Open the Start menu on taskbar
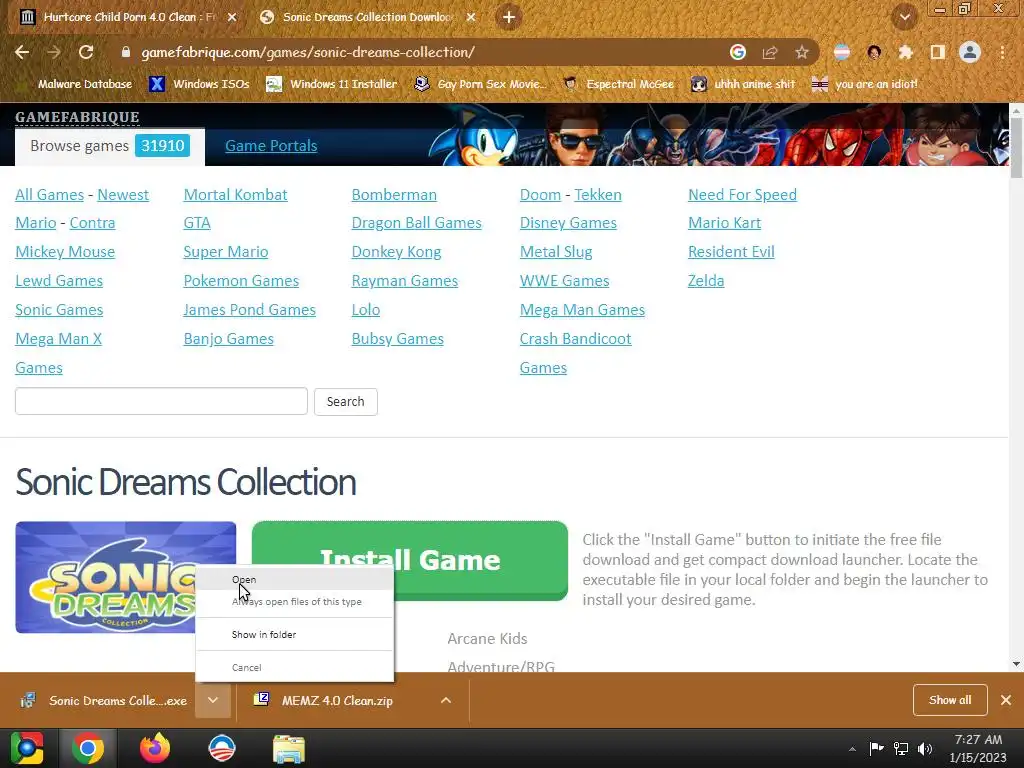This screenshot has height=768, width=1024. [27, 748]
